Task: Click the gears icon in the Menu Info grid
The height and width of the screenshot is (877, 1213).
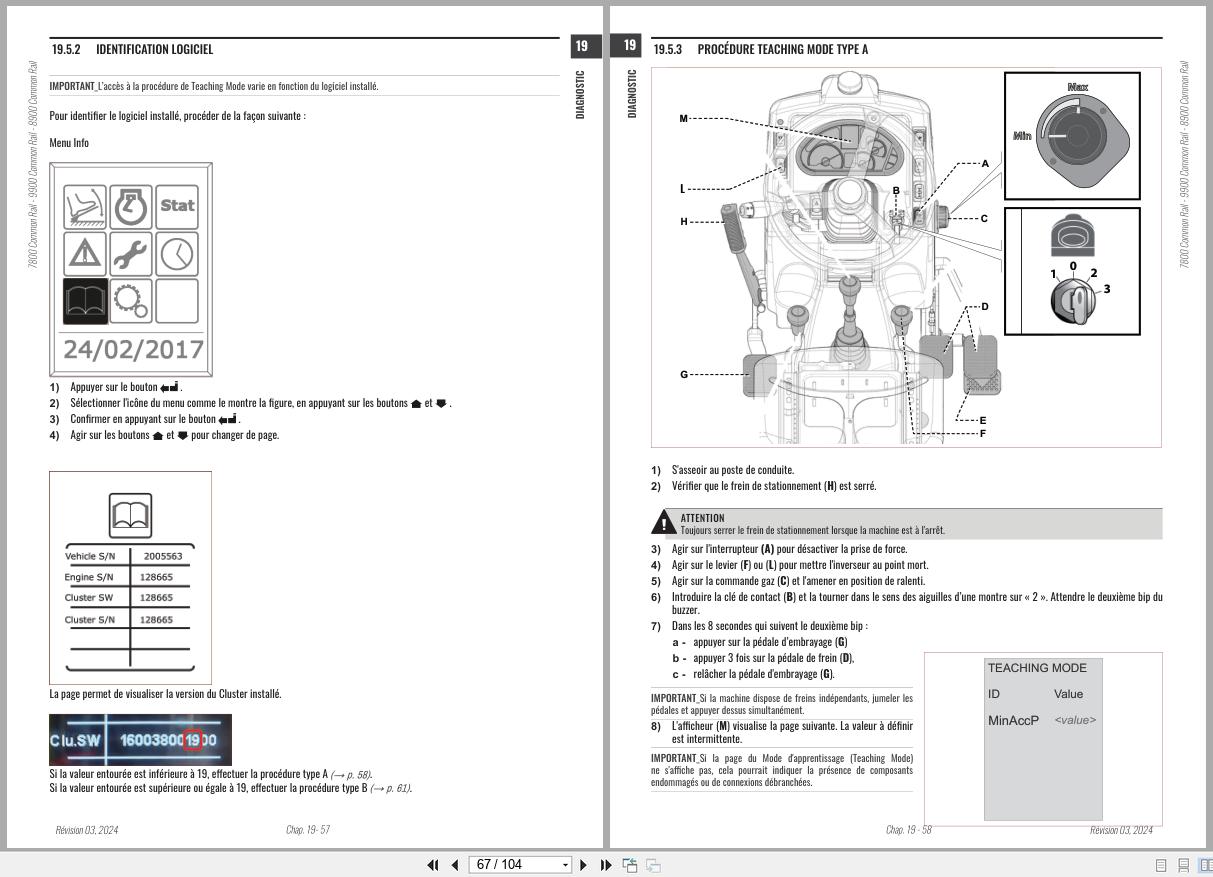Action: (129, 302)
